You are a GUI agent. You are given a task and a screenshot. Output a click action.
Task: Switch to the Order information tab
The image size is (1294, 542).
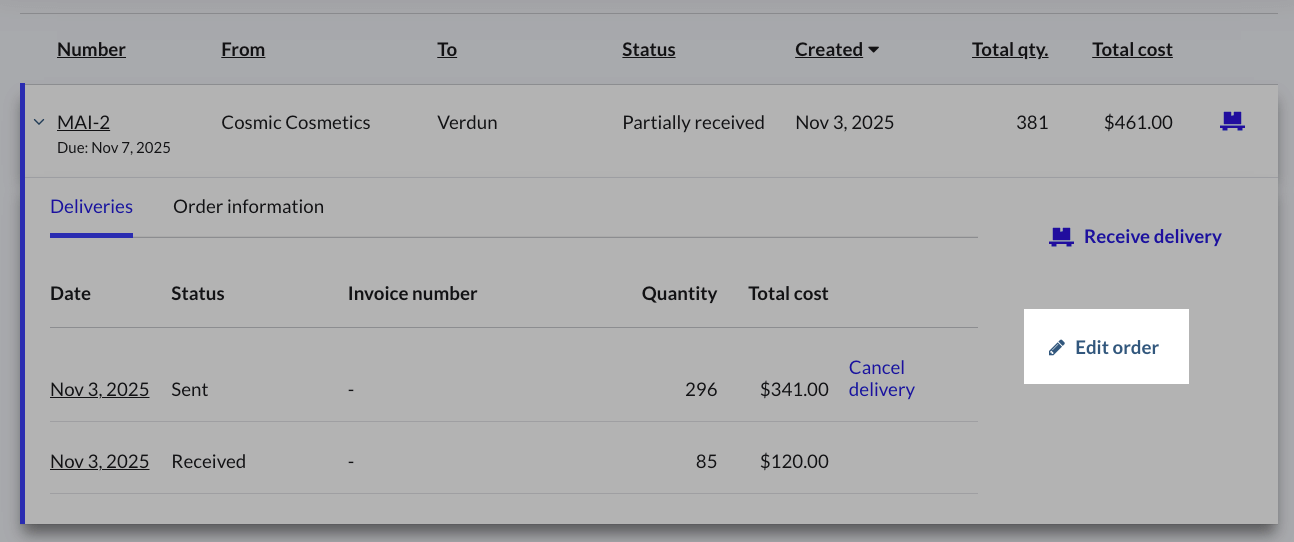(248, 207)
